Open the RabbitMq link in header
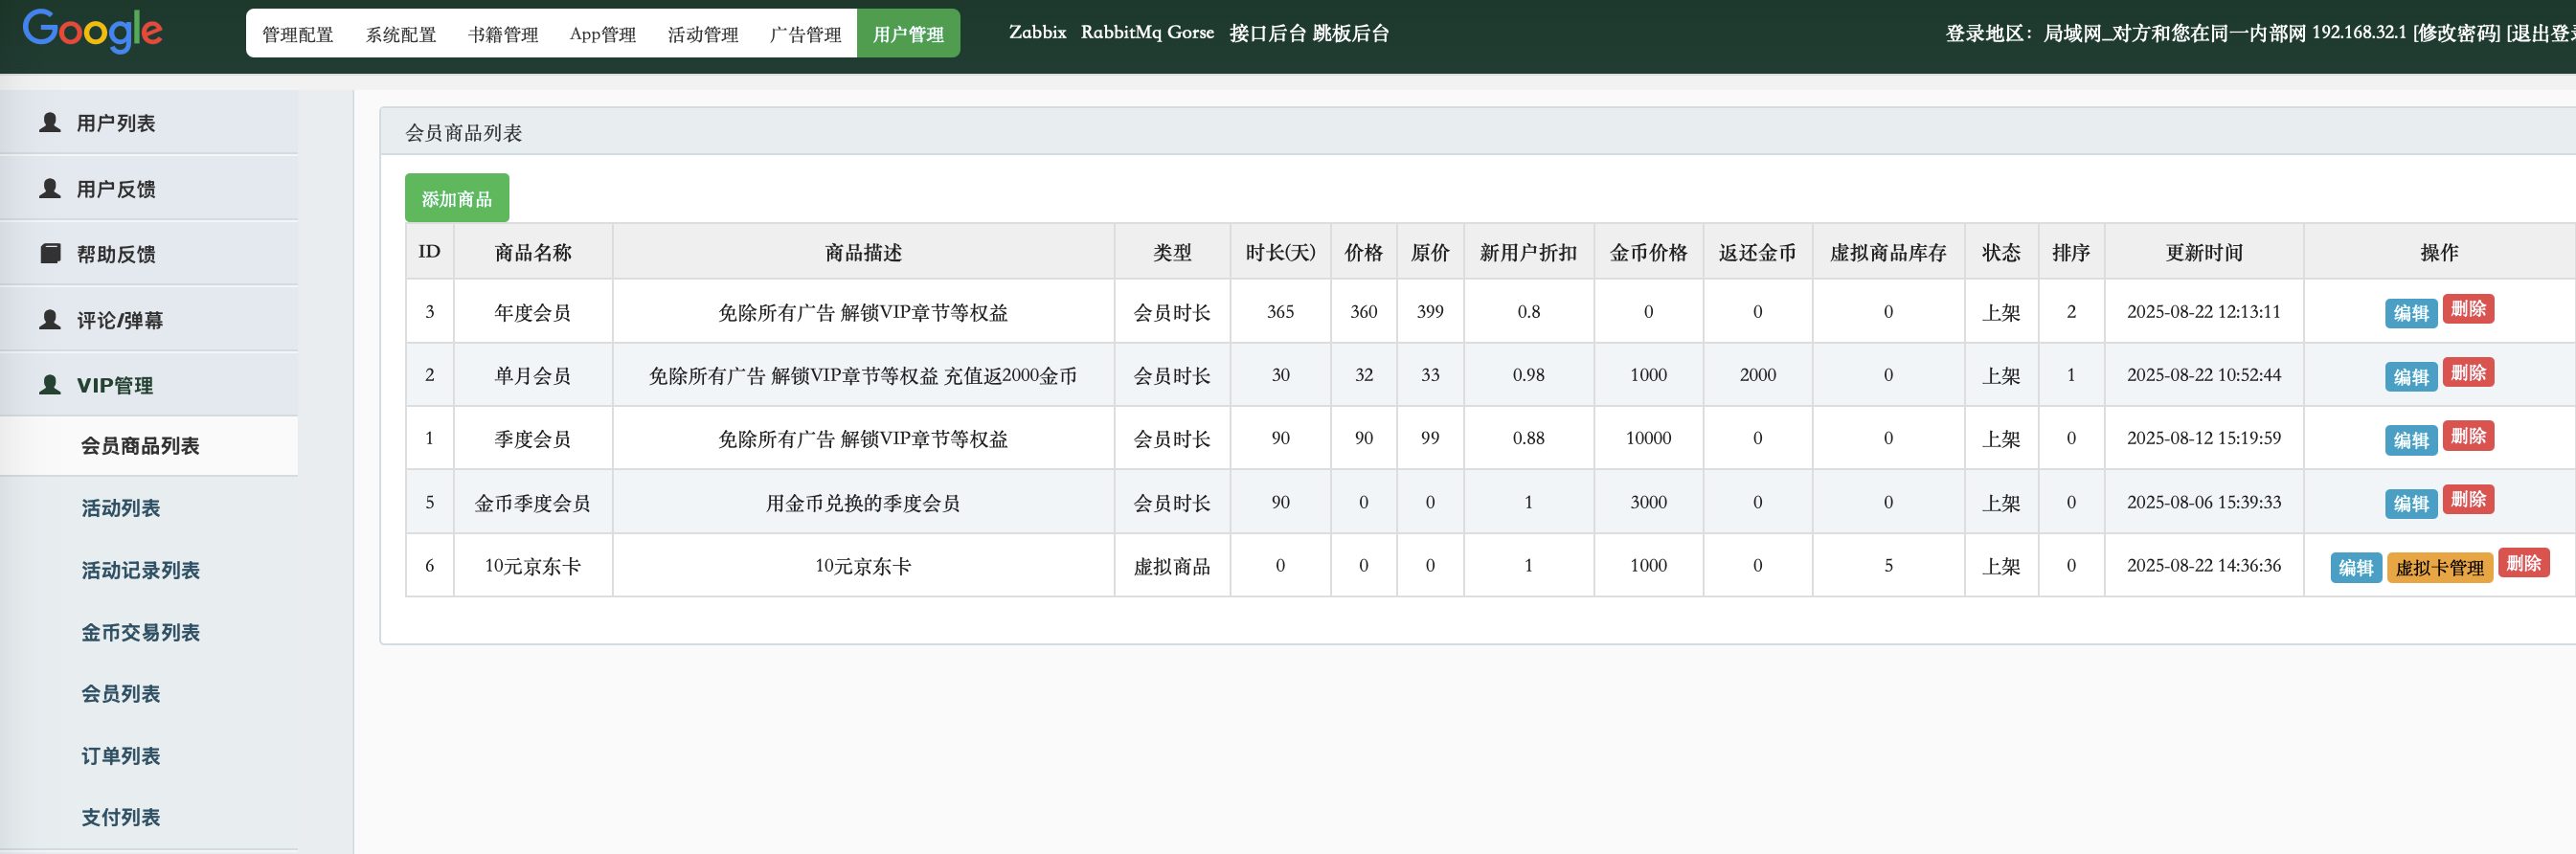Viewport: 2576px width, 854px height. tap(1120, 32)
